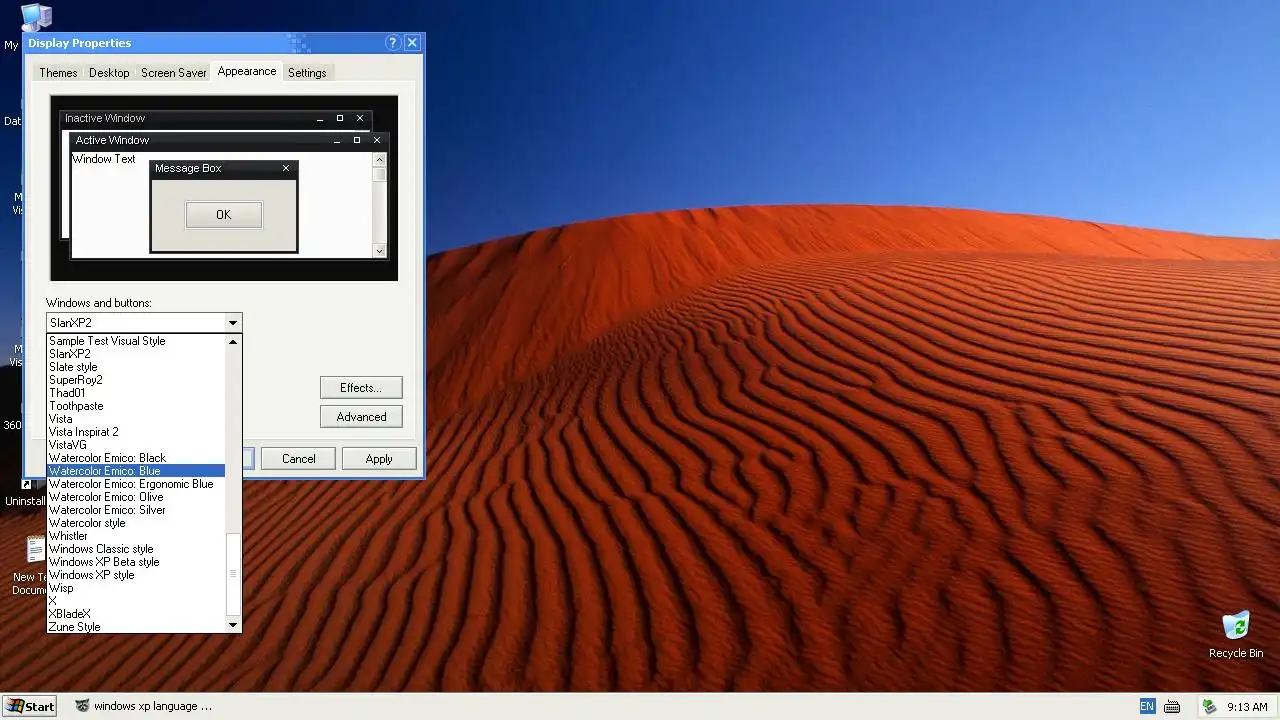Click the Cancel button
The width and height of the screenshot is (1280, 720).
point(298,459)
